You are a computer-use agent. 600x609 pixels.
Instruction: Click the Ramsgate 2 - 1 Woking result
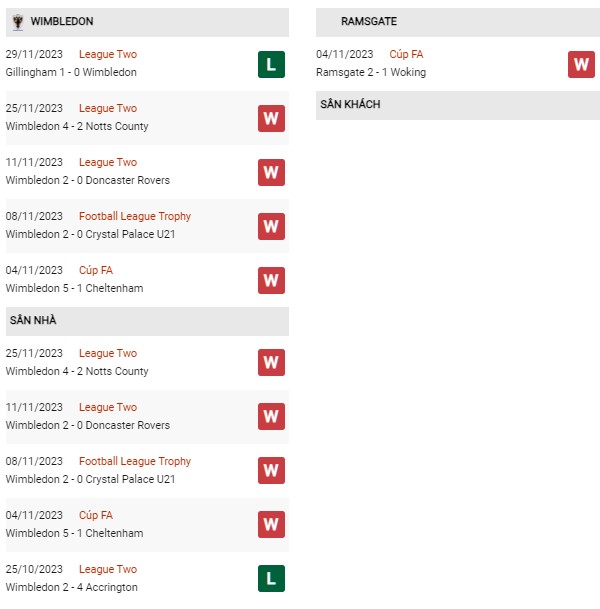pos(371,72)
